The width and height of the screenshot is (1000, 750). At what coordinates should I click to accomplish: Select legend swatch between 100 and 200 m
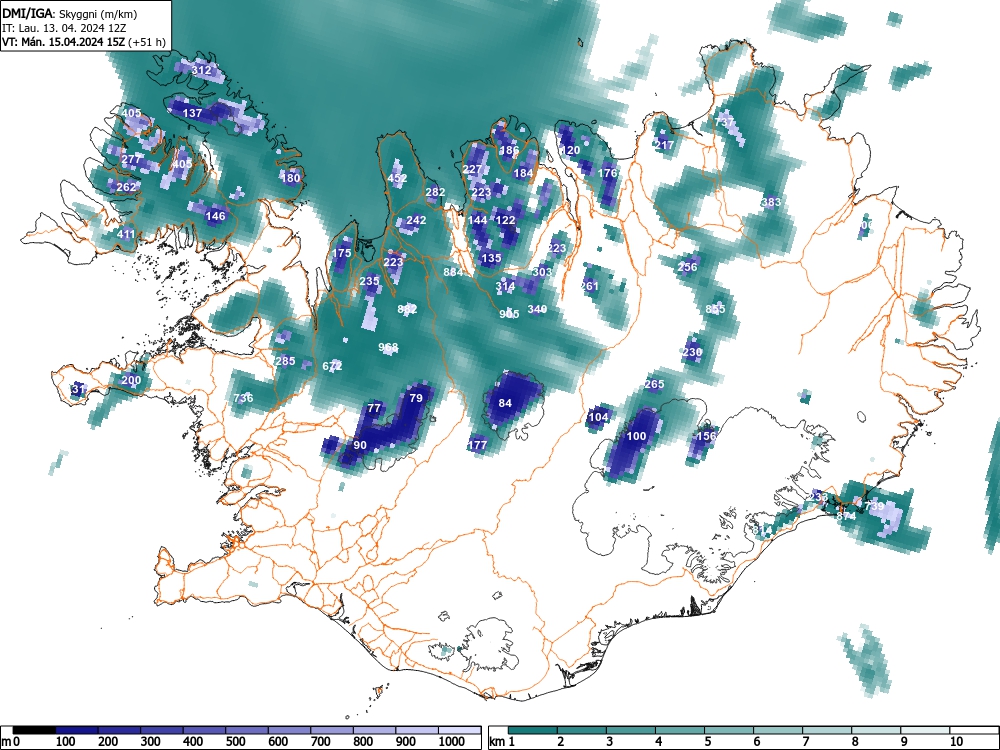77,730
